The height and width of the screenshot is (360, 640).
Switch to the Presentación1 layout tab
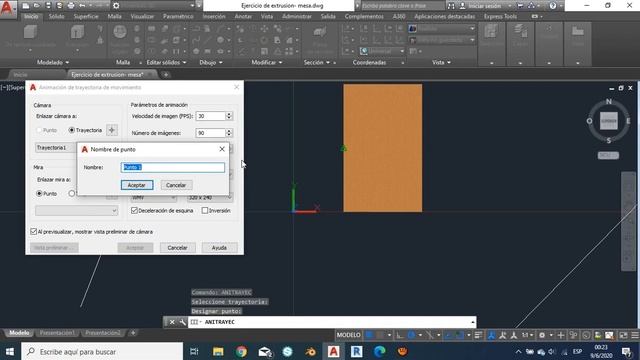click(x=57, y=333)
